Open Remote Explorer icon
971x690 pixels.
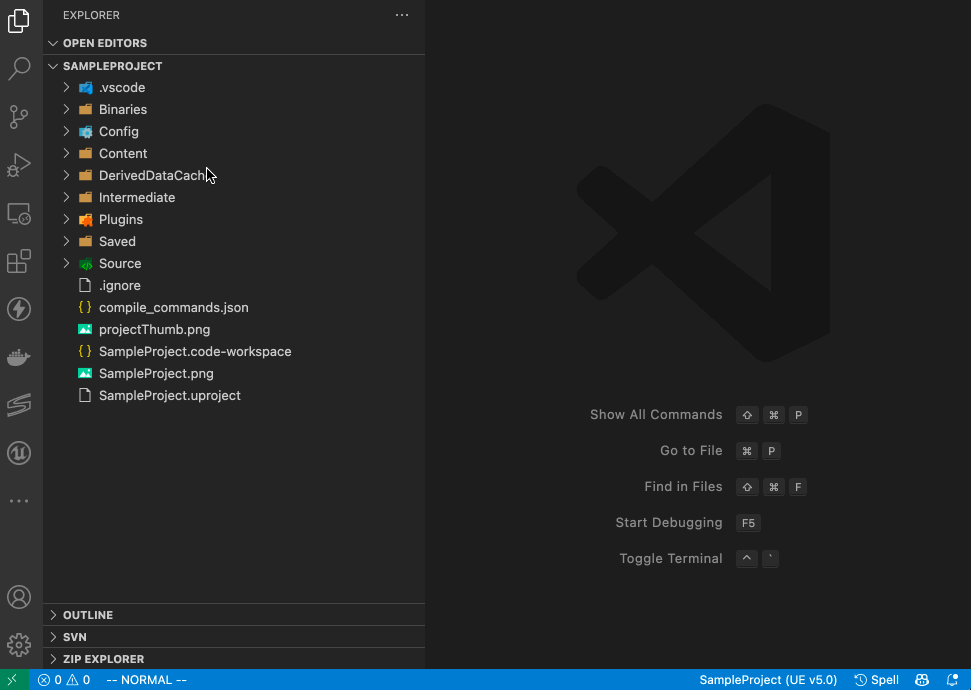tap(19, 214)
